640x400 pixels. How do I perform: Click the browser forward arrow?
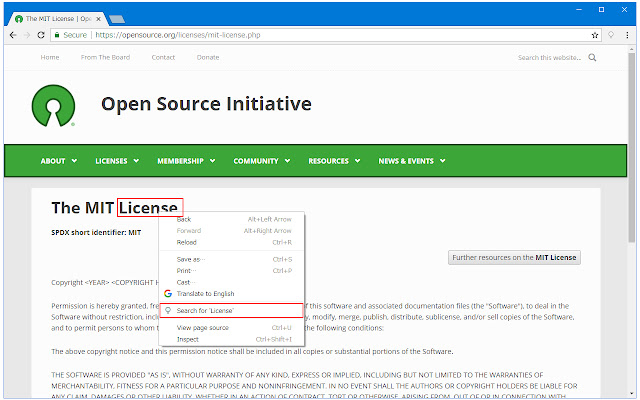(27, 35)
